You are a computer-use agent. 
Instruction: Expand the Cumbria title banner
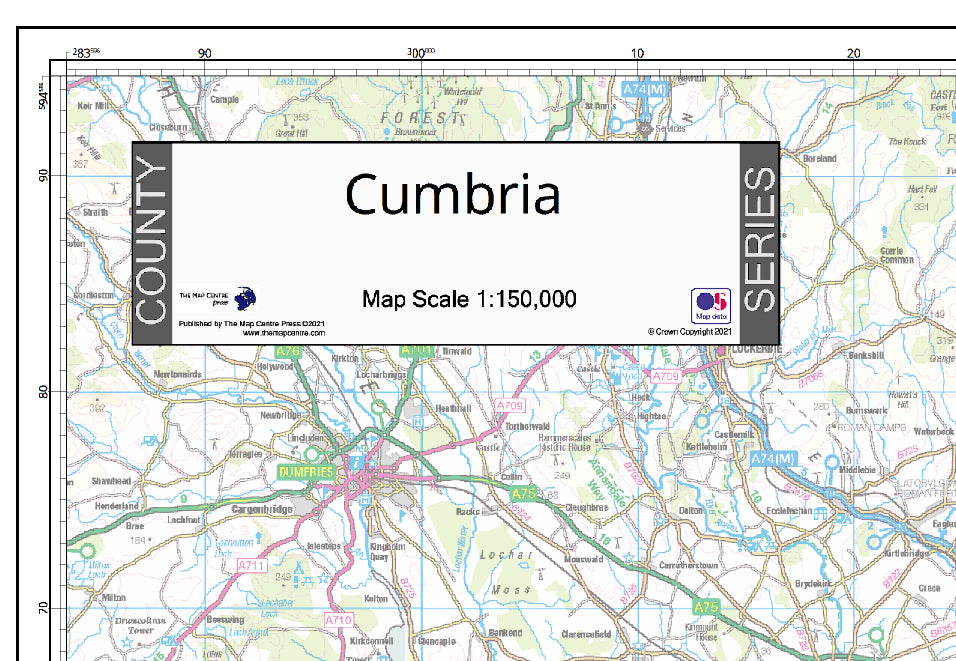pos(454,198)
